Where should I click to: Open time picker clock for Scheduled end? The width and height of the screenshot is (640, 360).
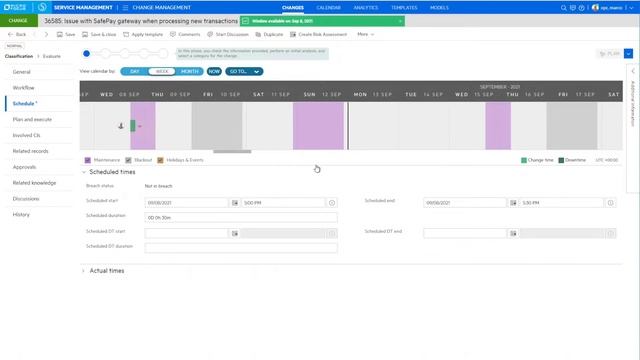pyautogui.click(x=610, y=203)
